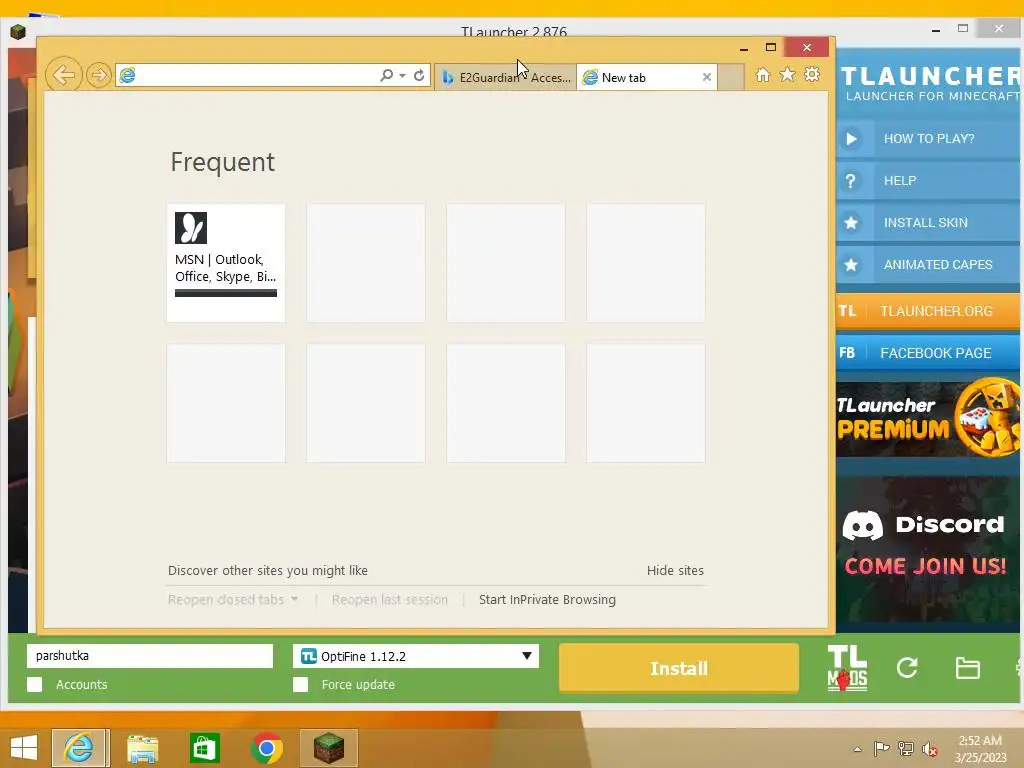1024x768 pixels.
Task: Open Animated Capes in TLauncher
Action: pos(928,264)
